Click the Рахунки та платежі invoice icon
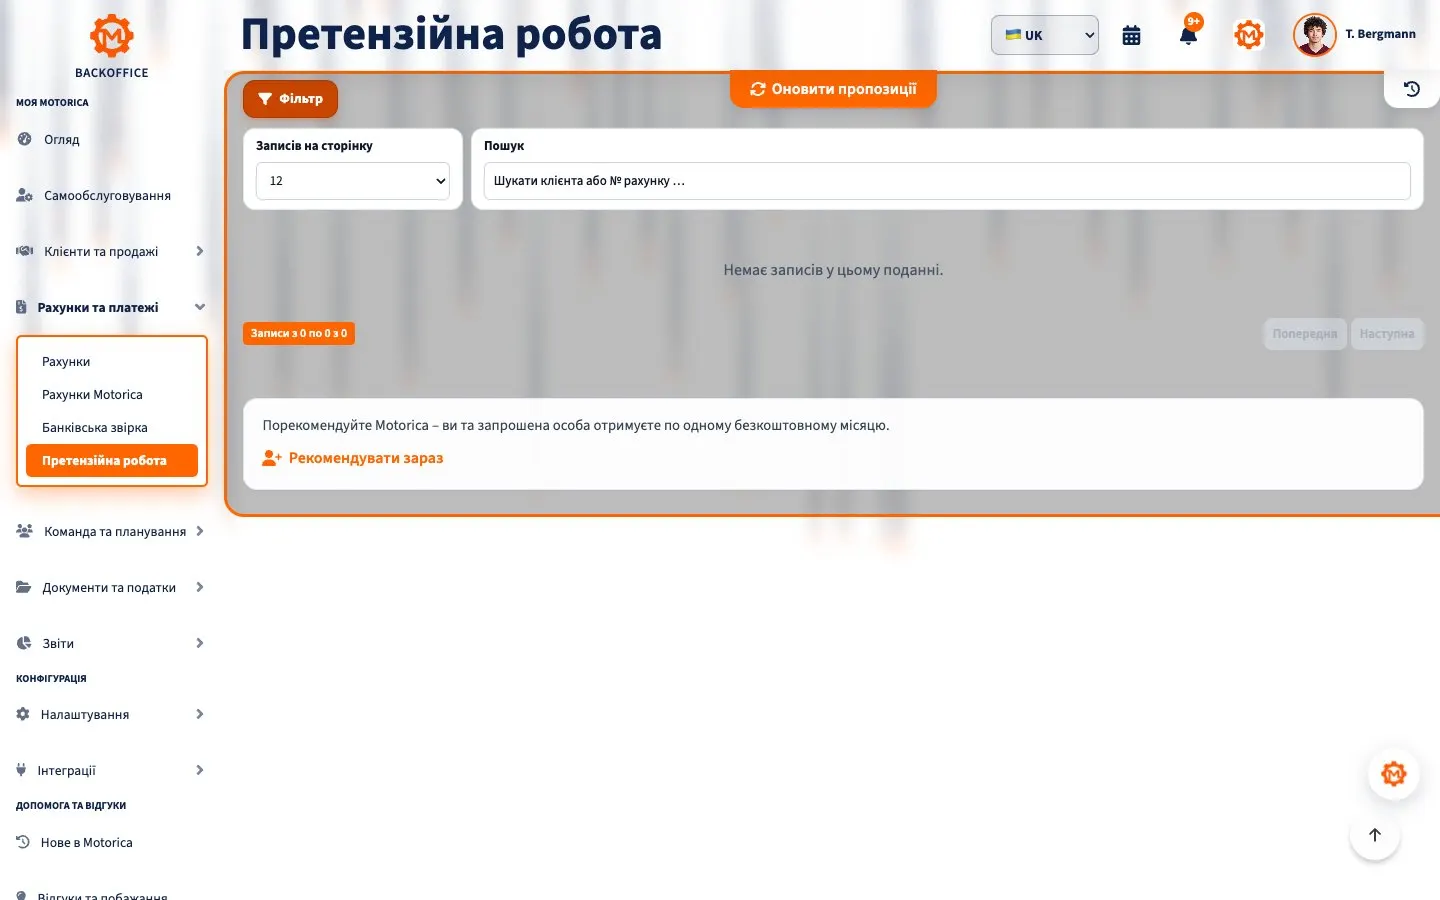The width and height of the screenshot is (1440, 900). tap(21, 307)
